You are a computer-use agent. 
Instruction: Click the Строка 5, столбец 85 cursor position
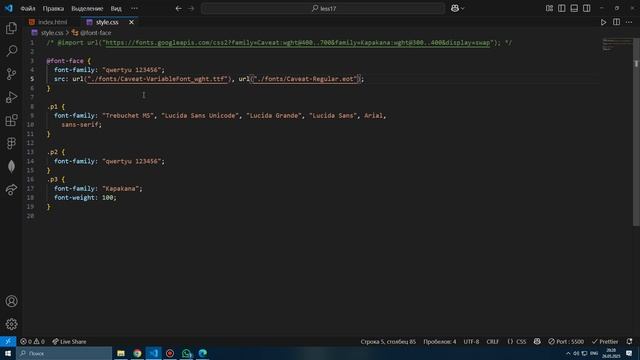tap(388, 342)
